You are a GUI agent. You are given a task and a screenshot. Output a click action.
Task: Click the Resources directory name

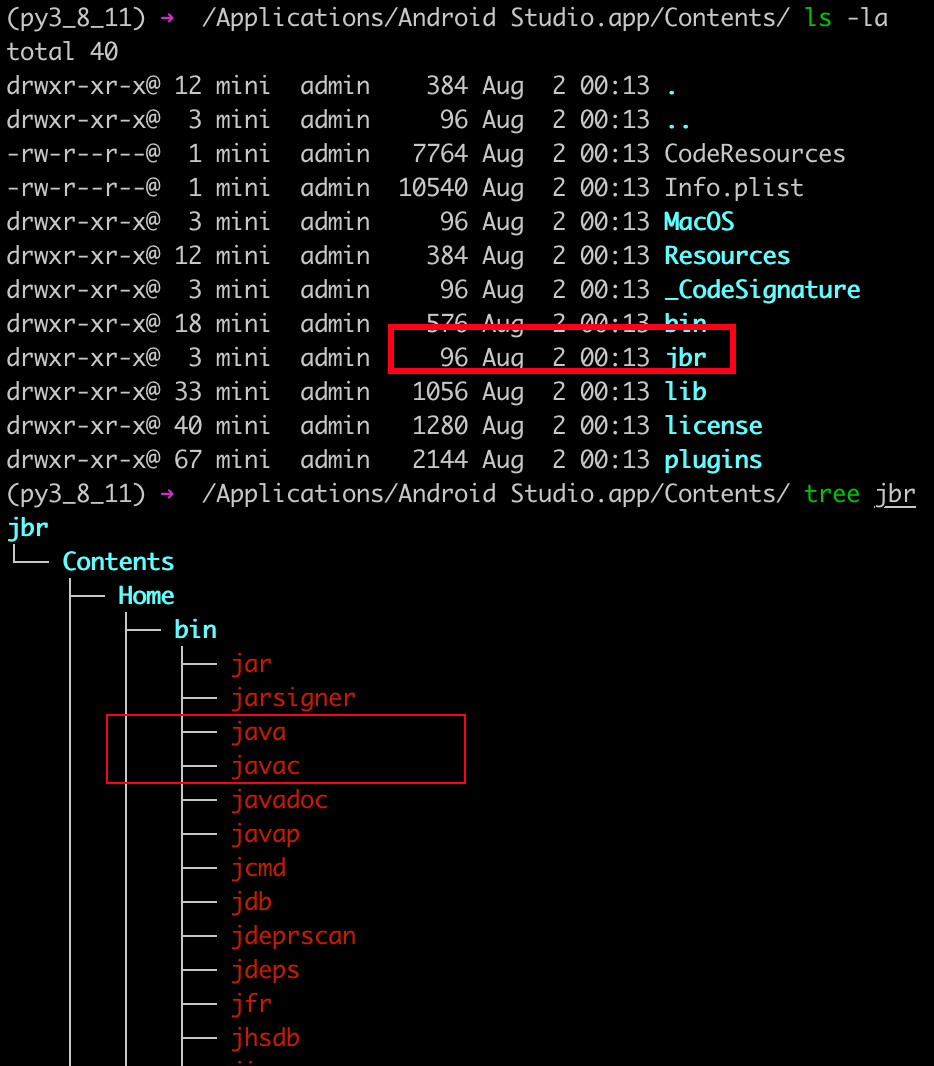click(x=727, y=256)
